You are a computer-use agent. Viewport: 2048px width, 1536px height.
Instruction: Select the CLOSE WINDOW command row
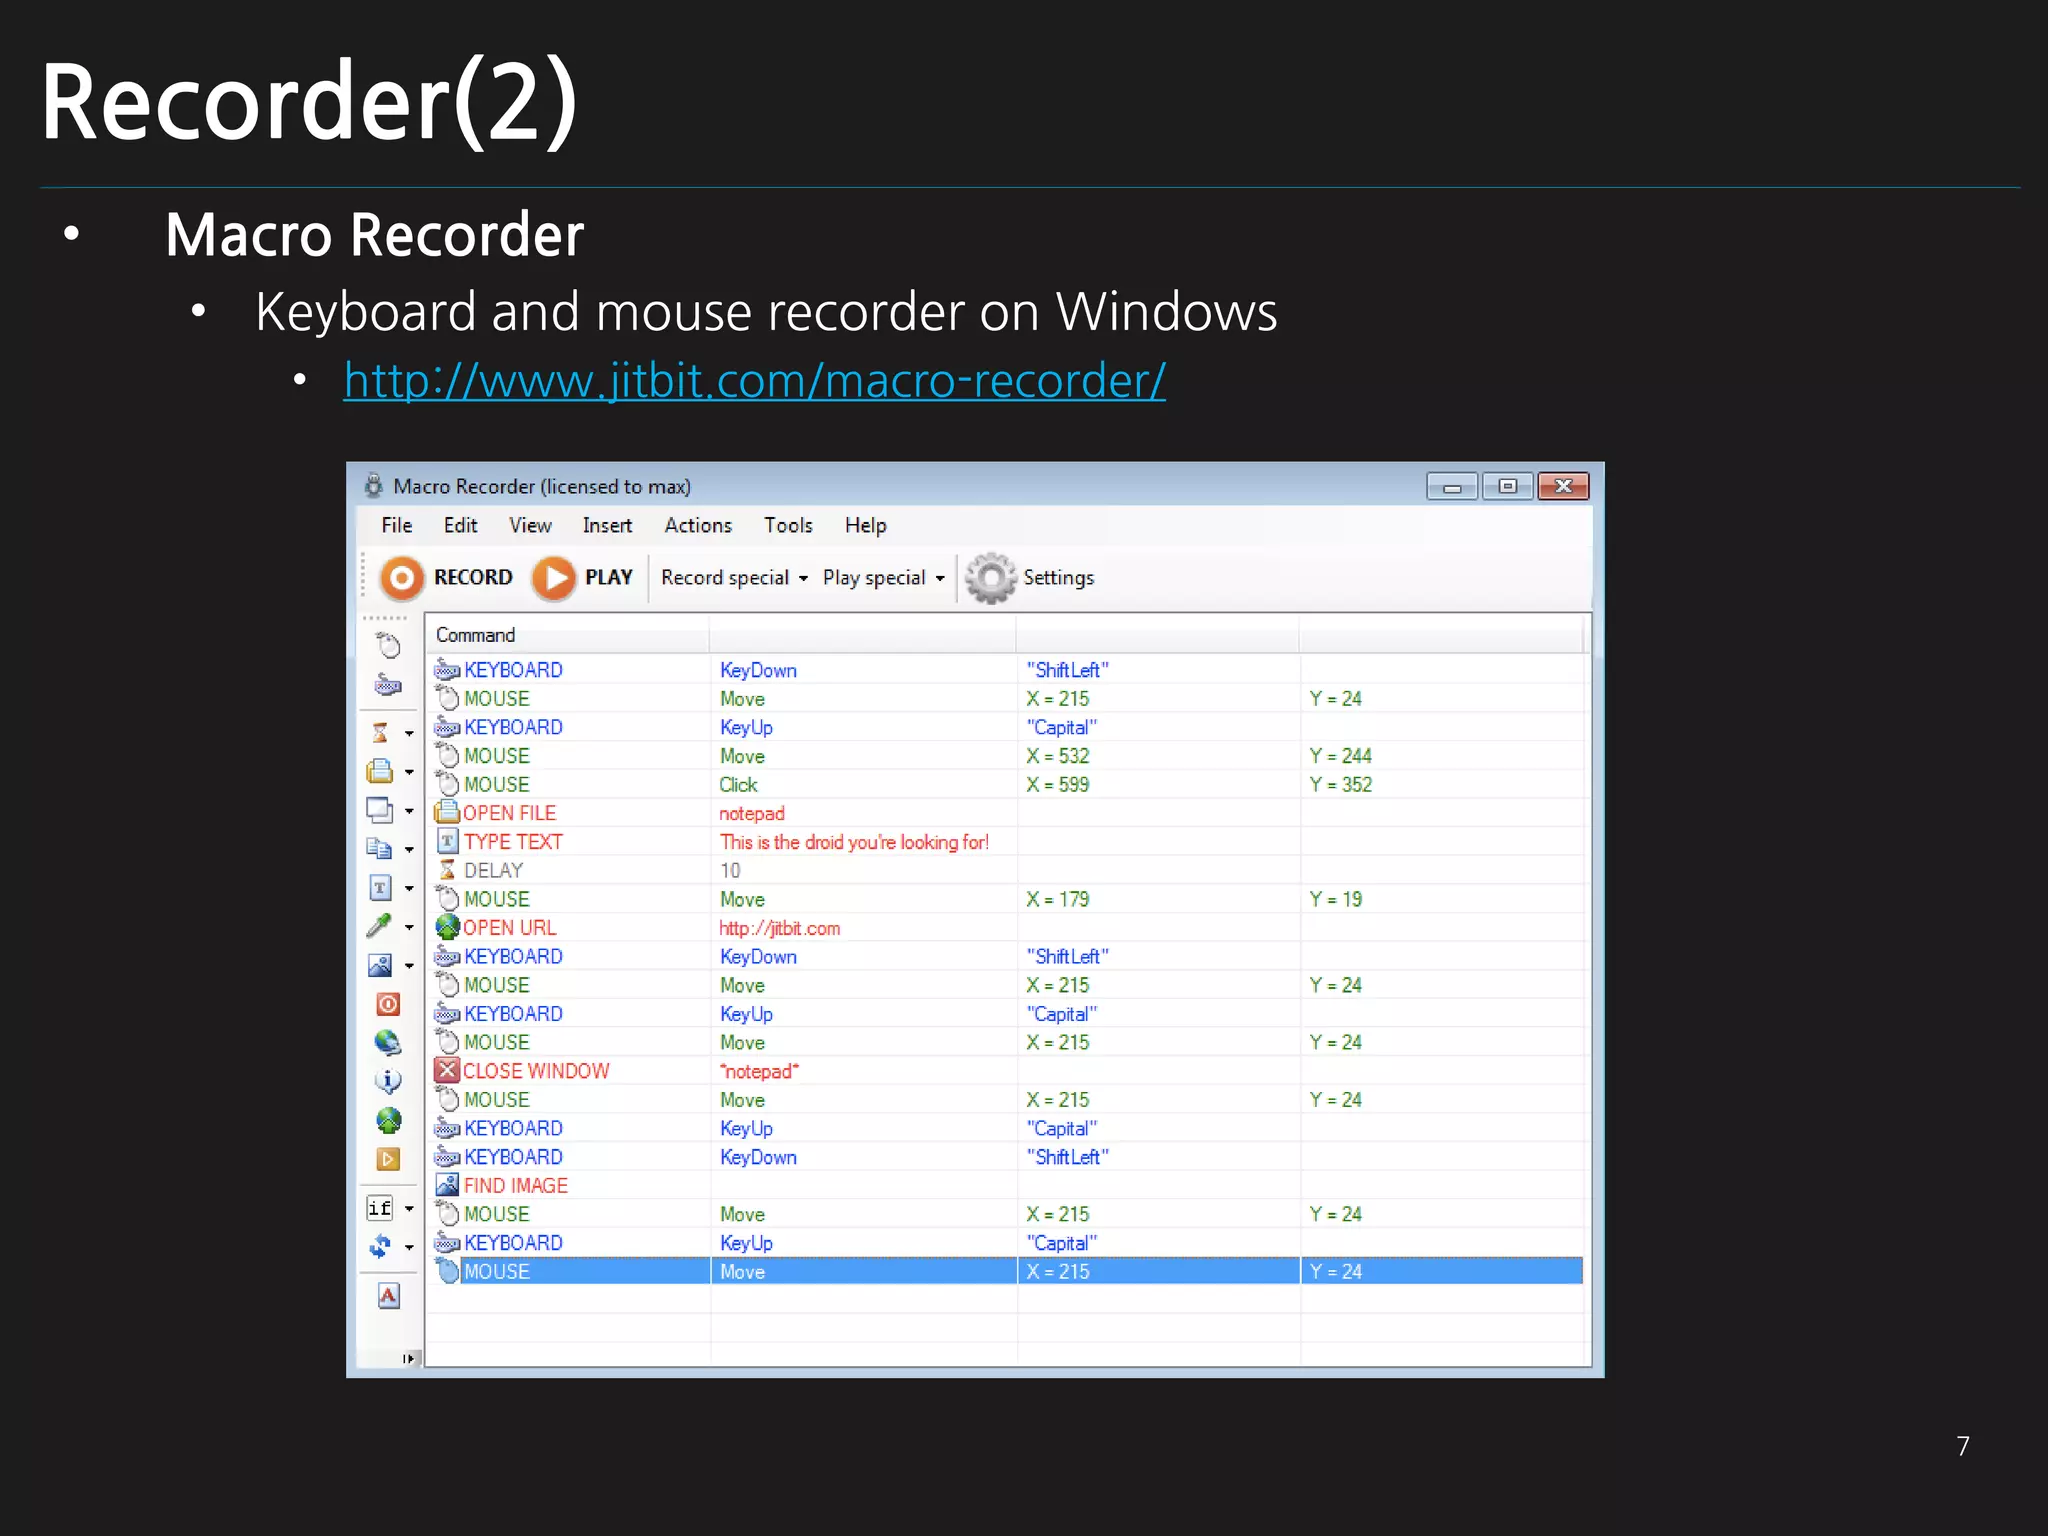(x=1006, y=1071)
